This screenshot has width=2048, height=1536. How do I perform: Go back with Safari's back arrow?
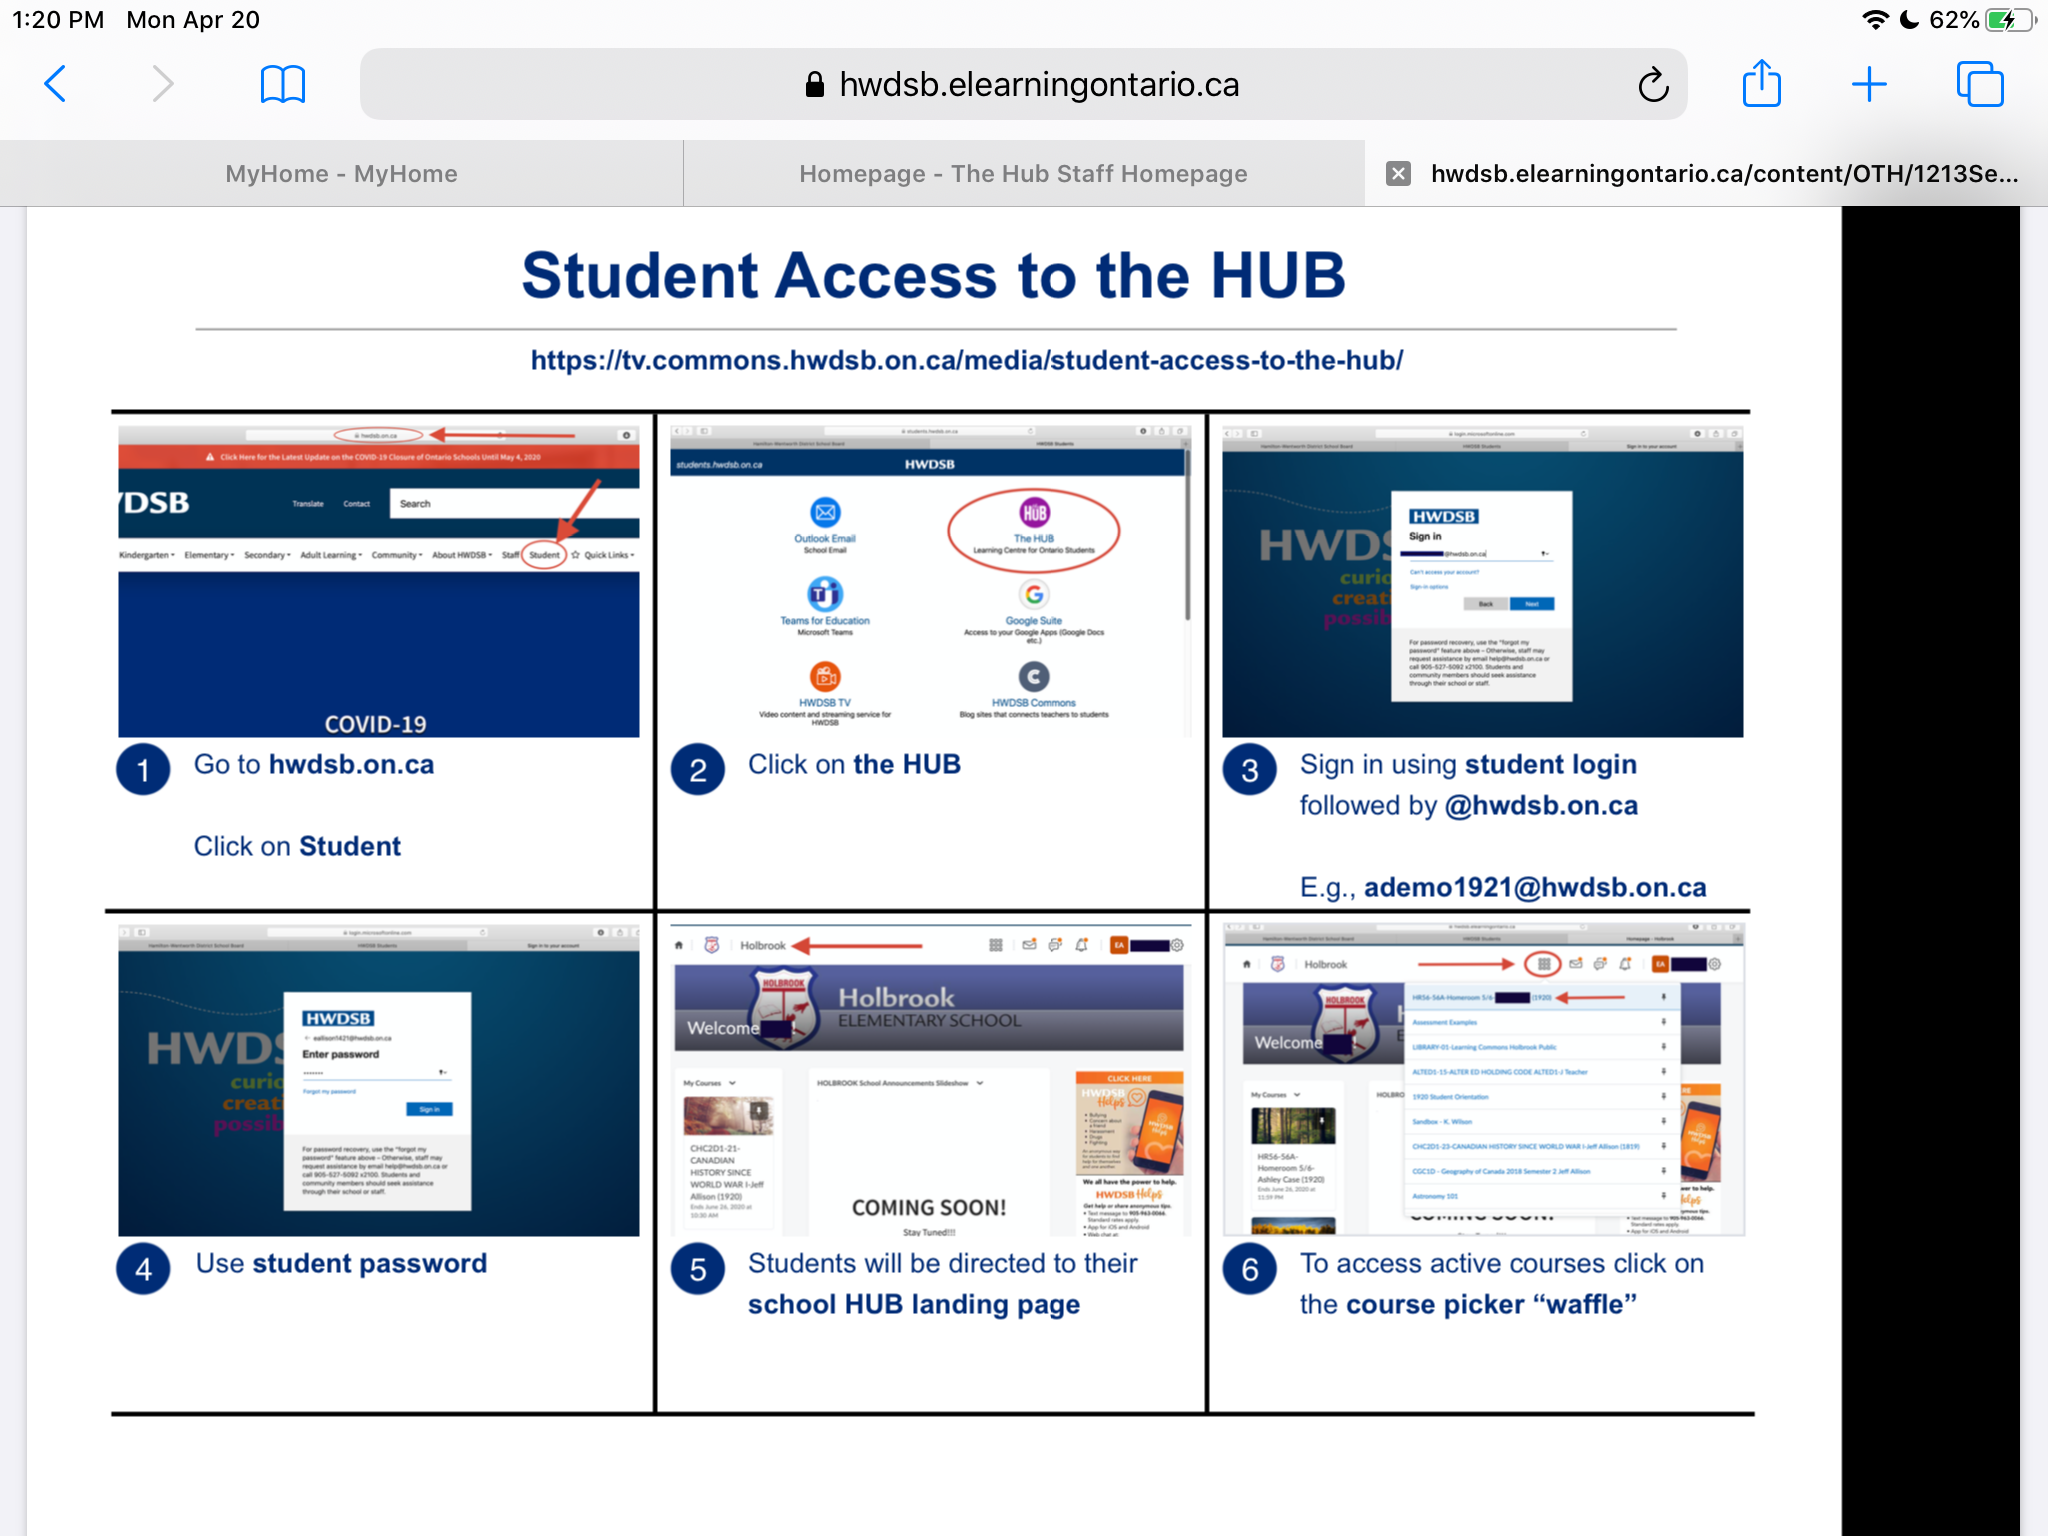pos(56,84)
